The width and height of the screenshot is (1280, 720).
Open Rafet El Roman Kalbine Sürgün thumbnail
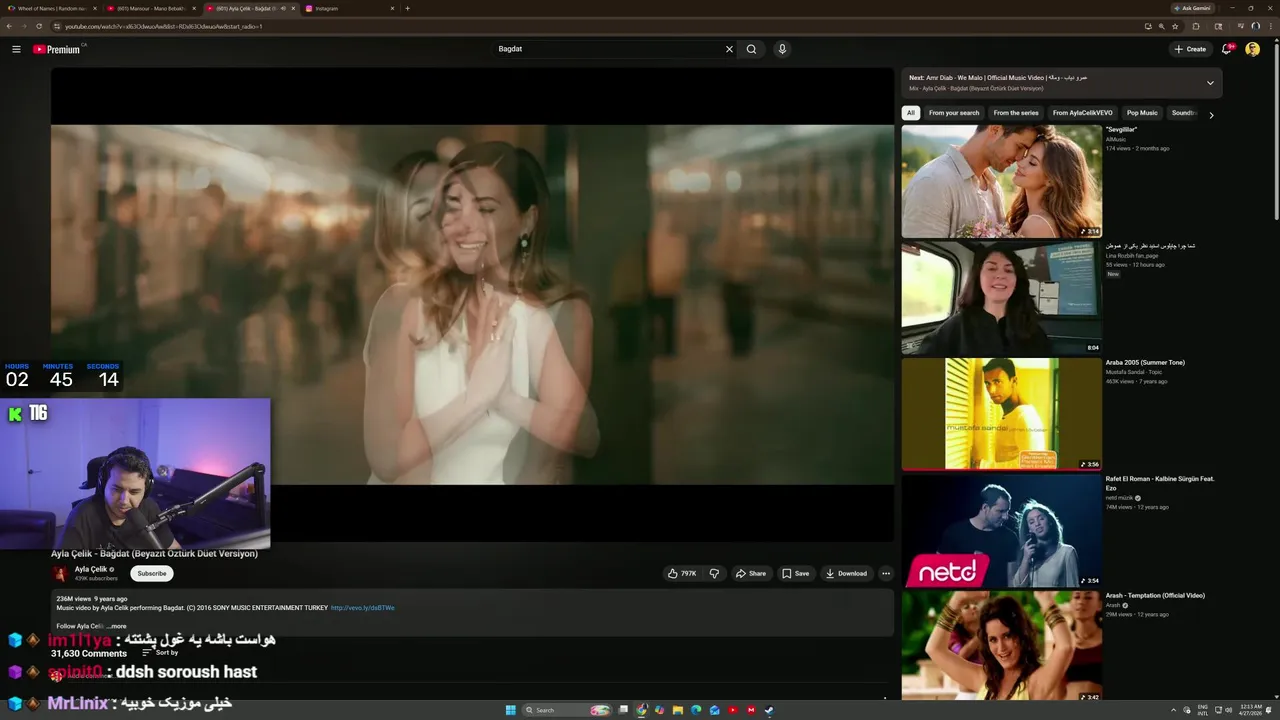coord(1001,530)
